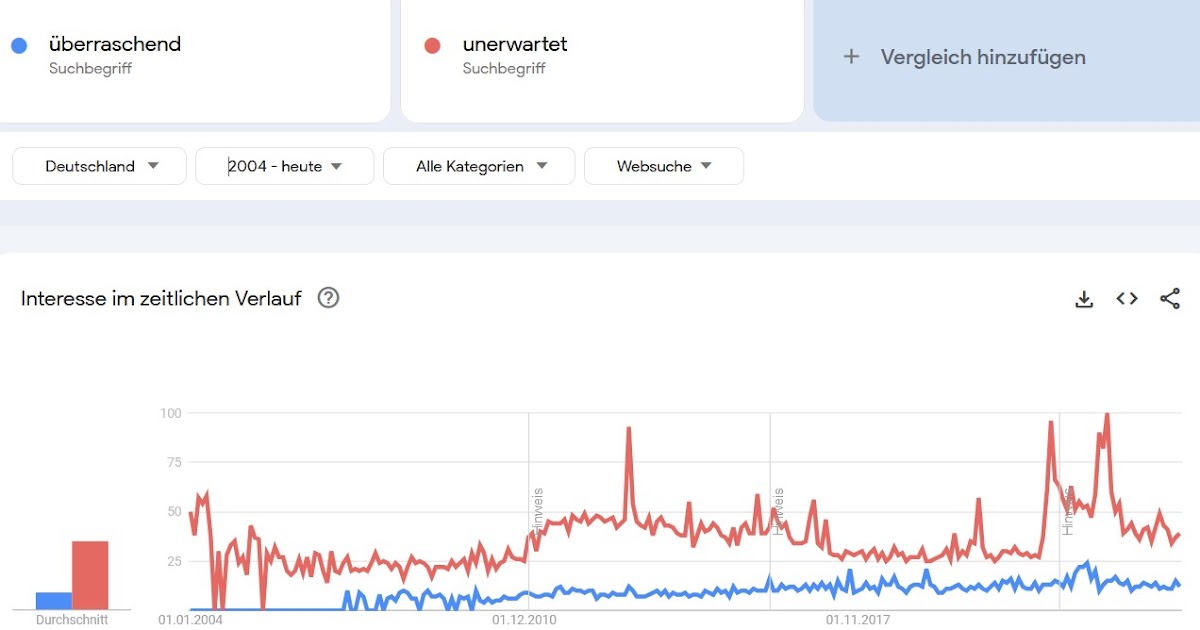Share the interest over time chart
Image resolution: width=1200 pixels, height=630 pixels.
click(x=1169, y=298)
